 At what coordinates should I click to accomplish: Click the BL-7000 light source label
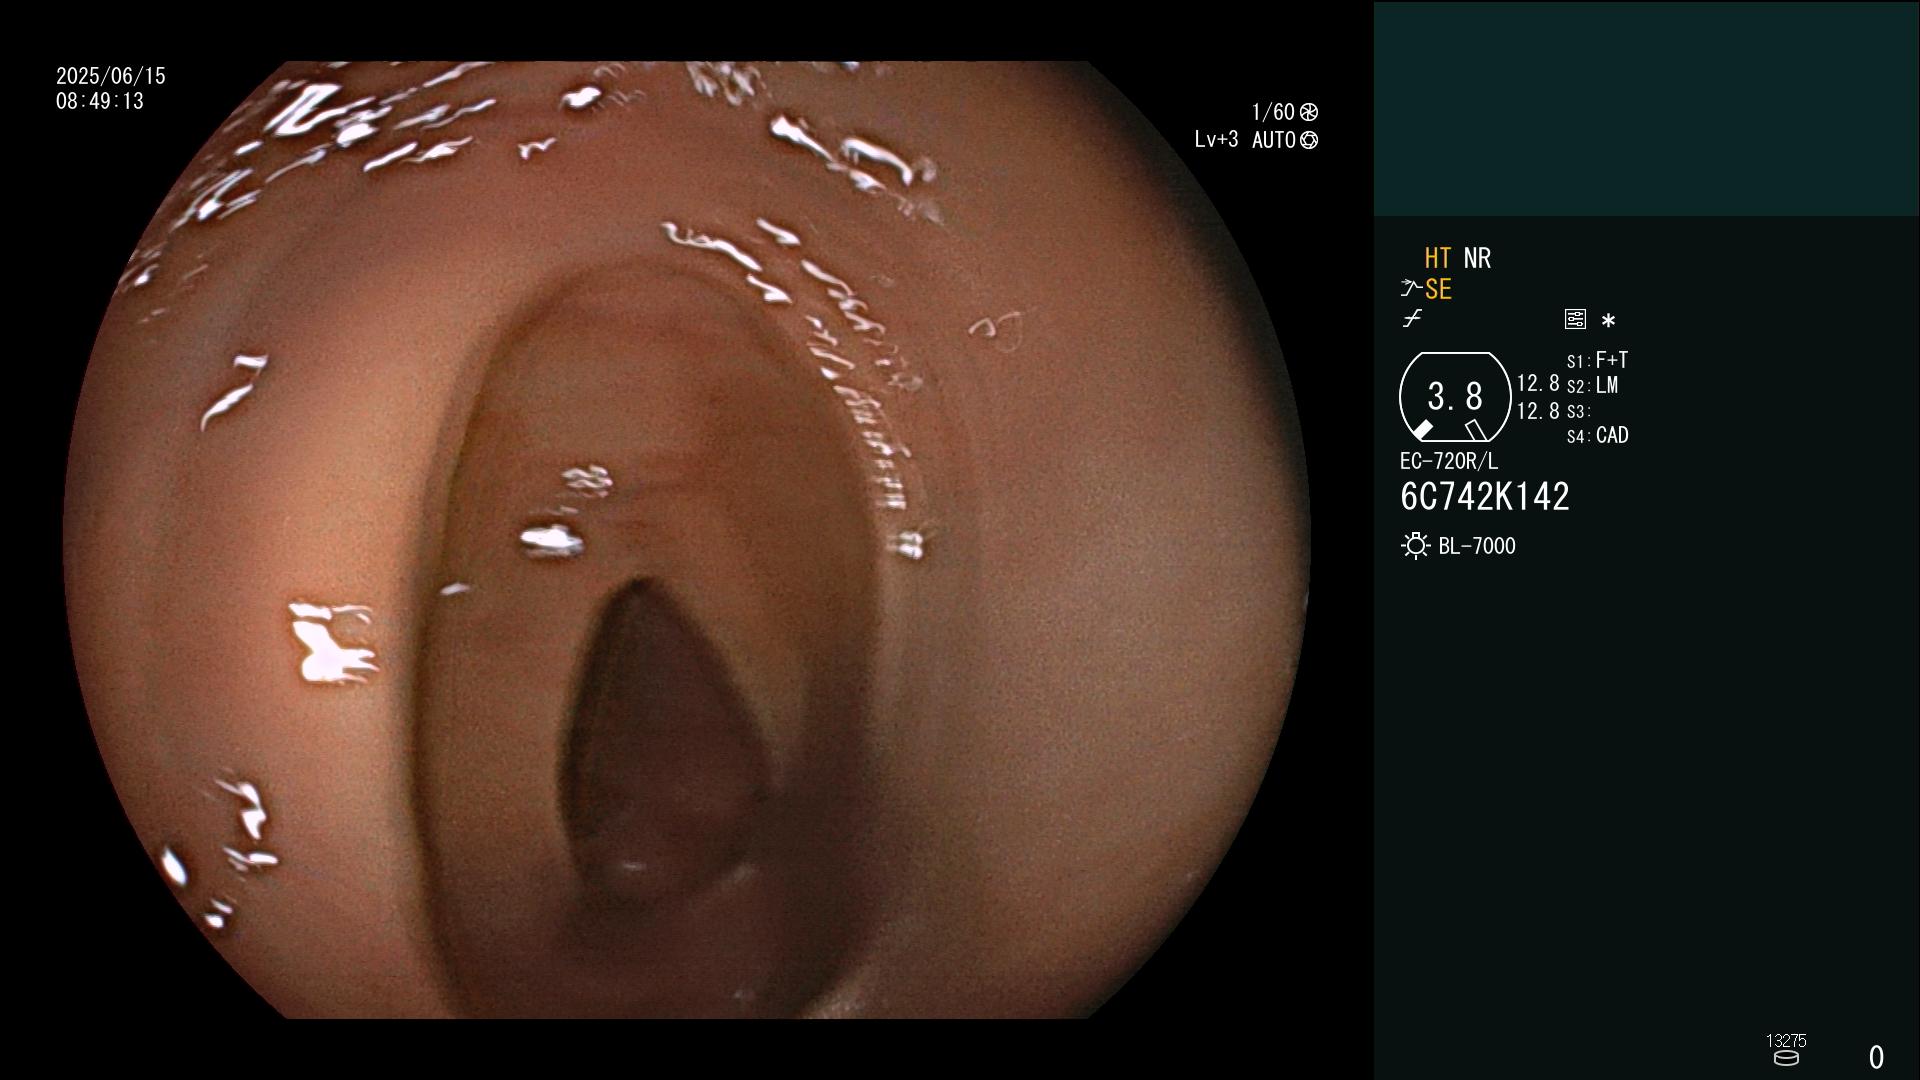pyautogui.click(x=1477, y=546)
